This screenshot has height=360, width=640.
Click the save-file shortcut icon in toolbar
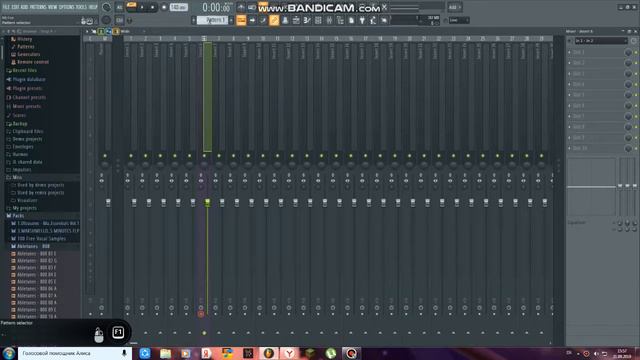[351, 20]
